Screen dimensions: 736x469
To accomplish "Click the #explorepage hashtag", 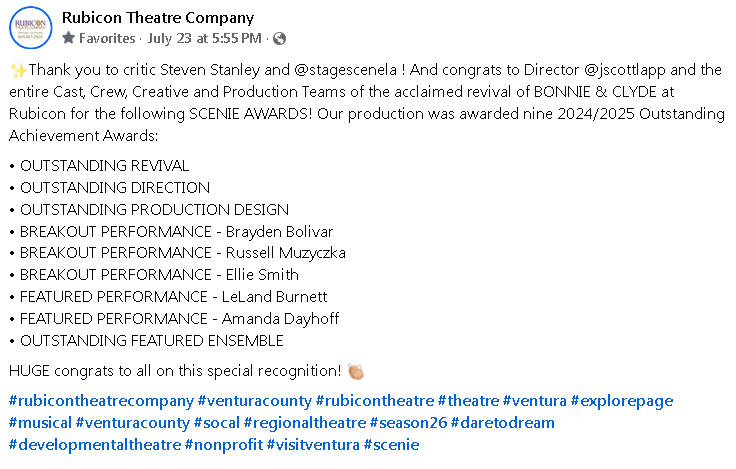I will [x=622, y=401].
